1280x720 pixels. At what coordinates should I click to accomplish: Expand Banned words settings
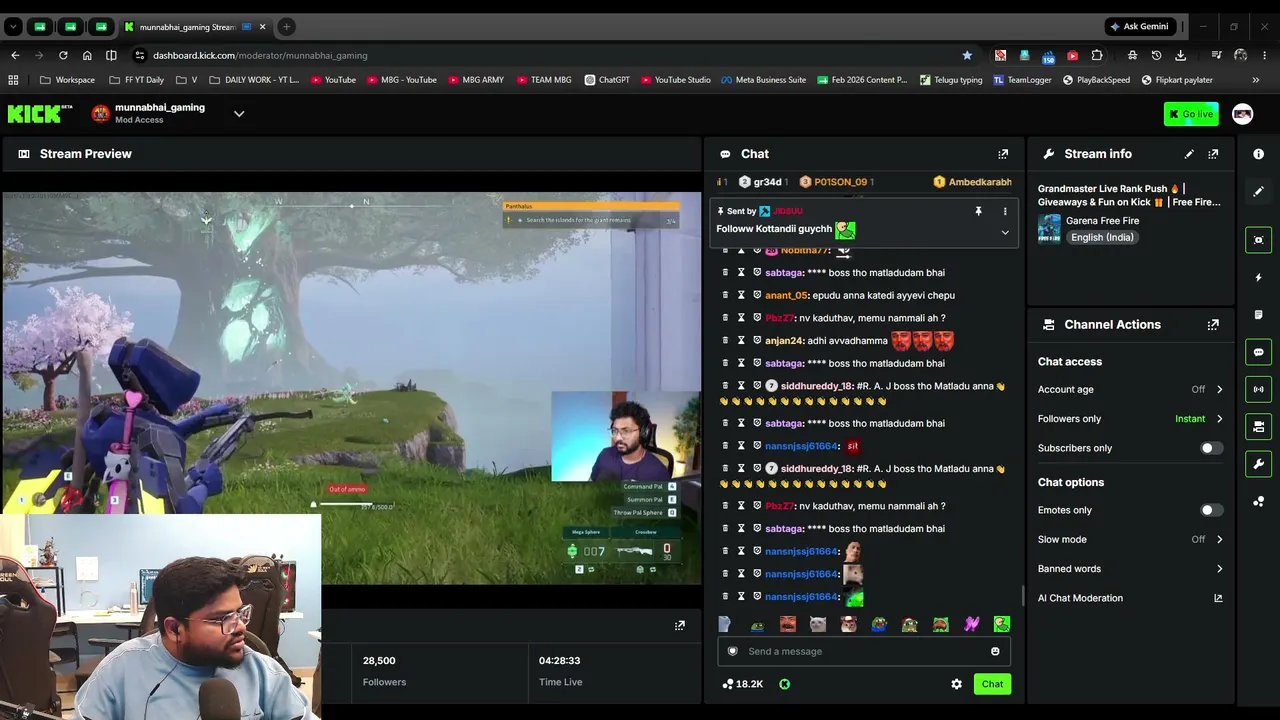click(x=1219, y=569)
